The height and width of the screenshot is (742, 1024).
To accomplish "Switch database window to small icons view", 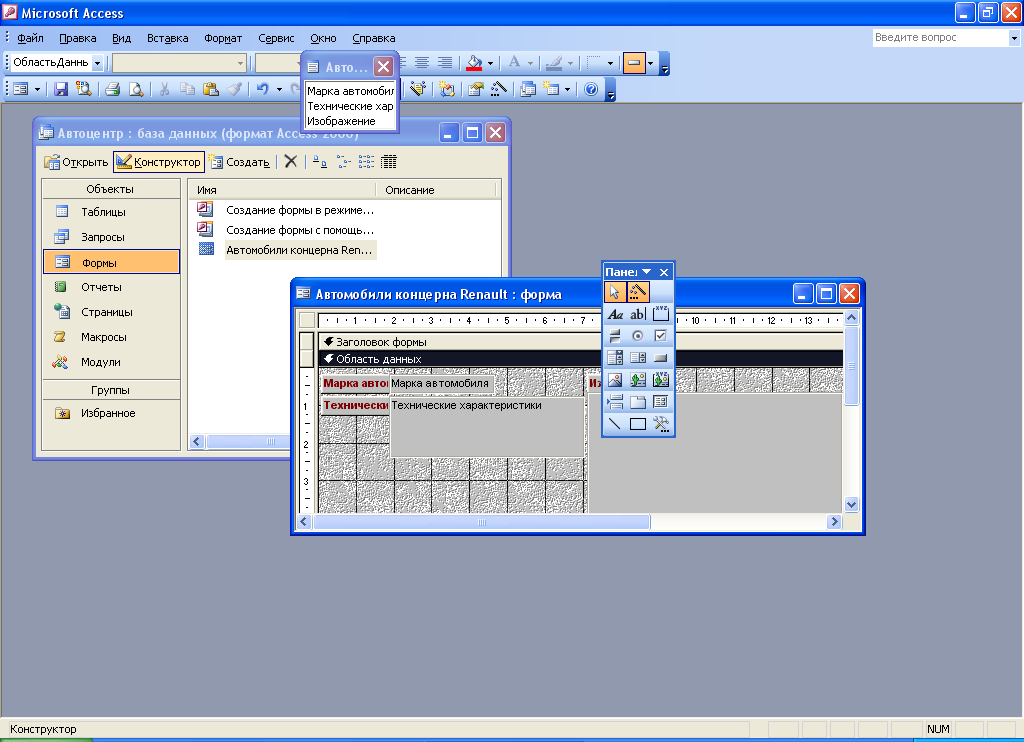I will coord(344,161).
